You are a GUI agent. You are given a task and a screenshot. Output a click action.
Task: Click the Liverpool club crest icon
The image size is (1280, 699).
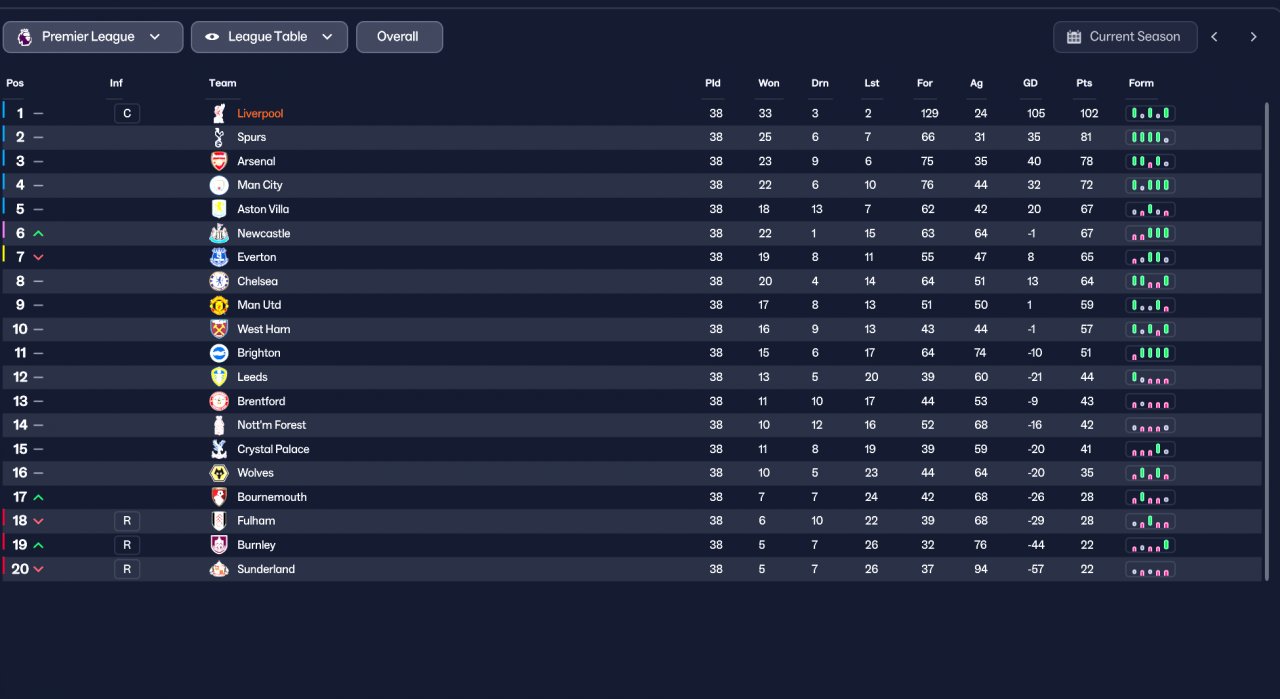click(219, 113)
